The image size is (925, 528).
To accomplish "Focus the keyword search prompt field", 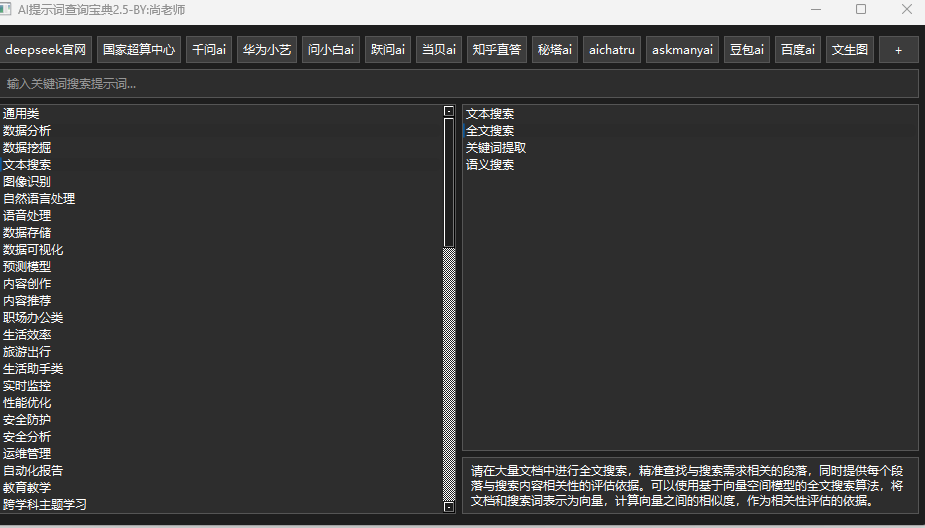I will point(459,84).
